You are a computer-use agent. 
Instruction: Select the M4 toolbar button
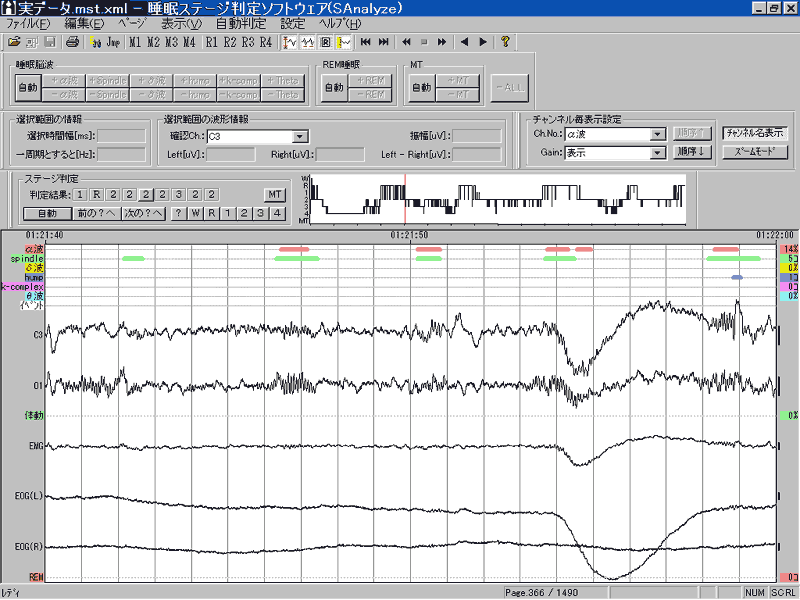pos(189,42)
